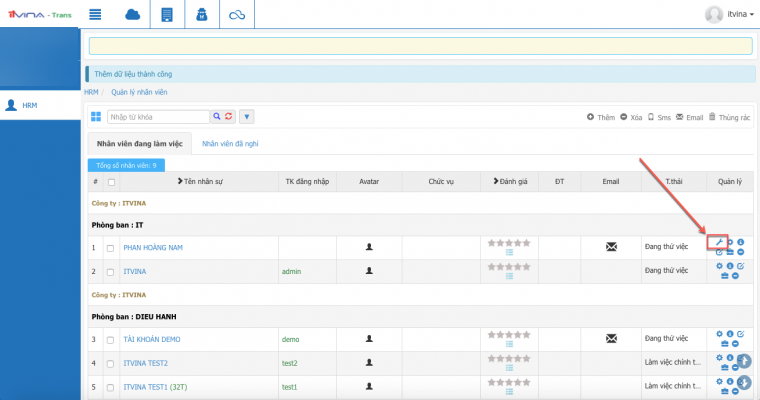Sort by the Tên nhân sự column header

(201, 182)
